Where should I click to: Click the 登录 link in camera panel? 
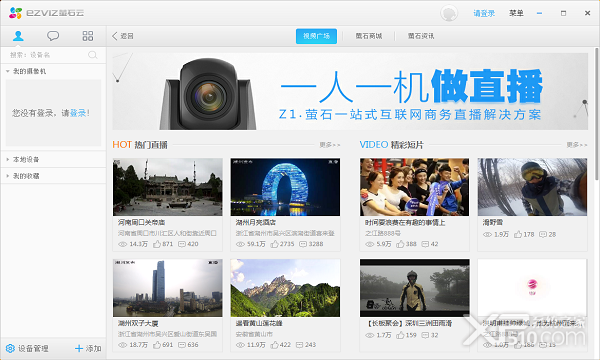coord(78,113)
